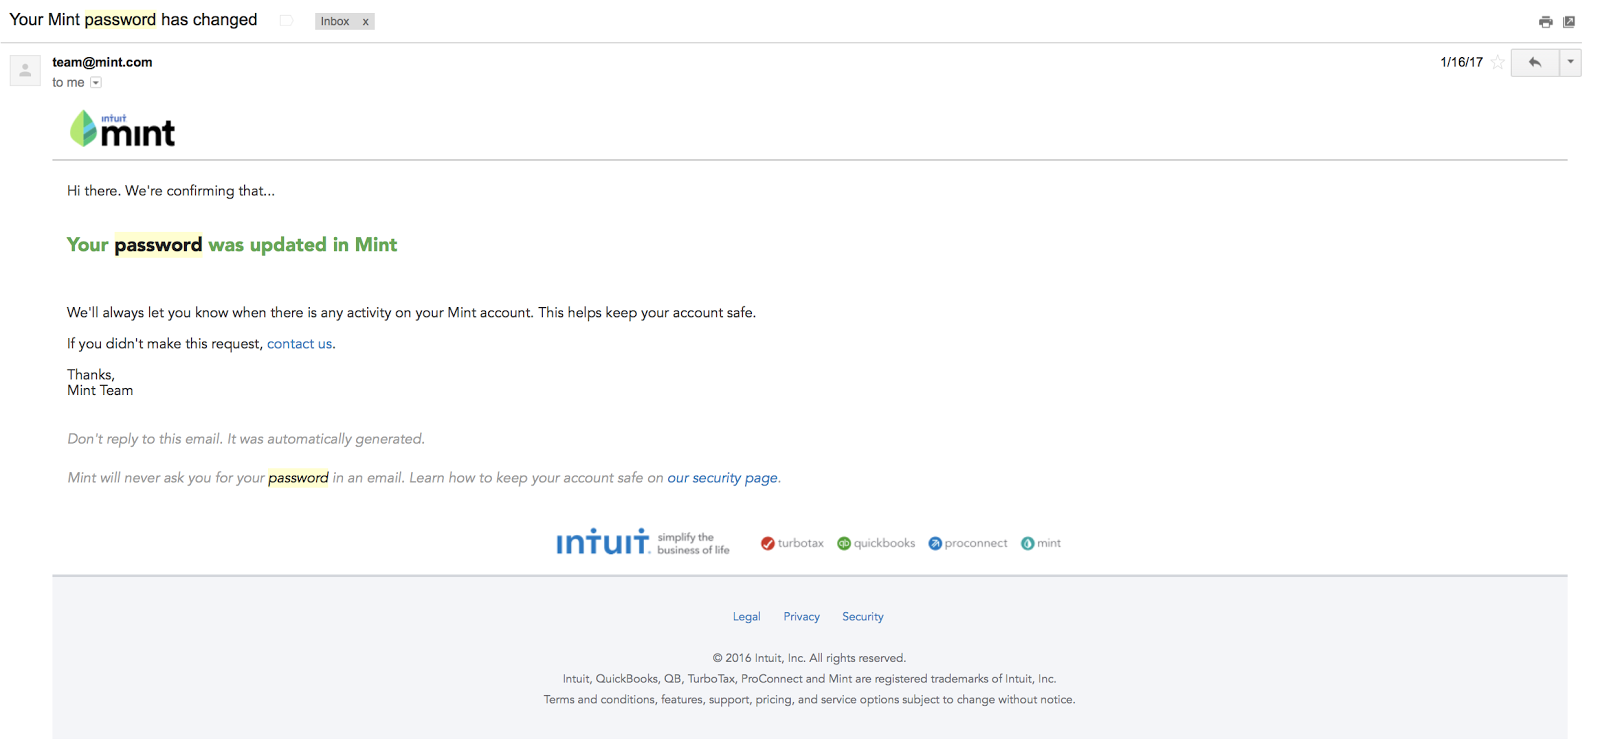The width and height of the screenshot is (1600, 750).
Task: Open 'our security page' link
Action: point(722,478)
